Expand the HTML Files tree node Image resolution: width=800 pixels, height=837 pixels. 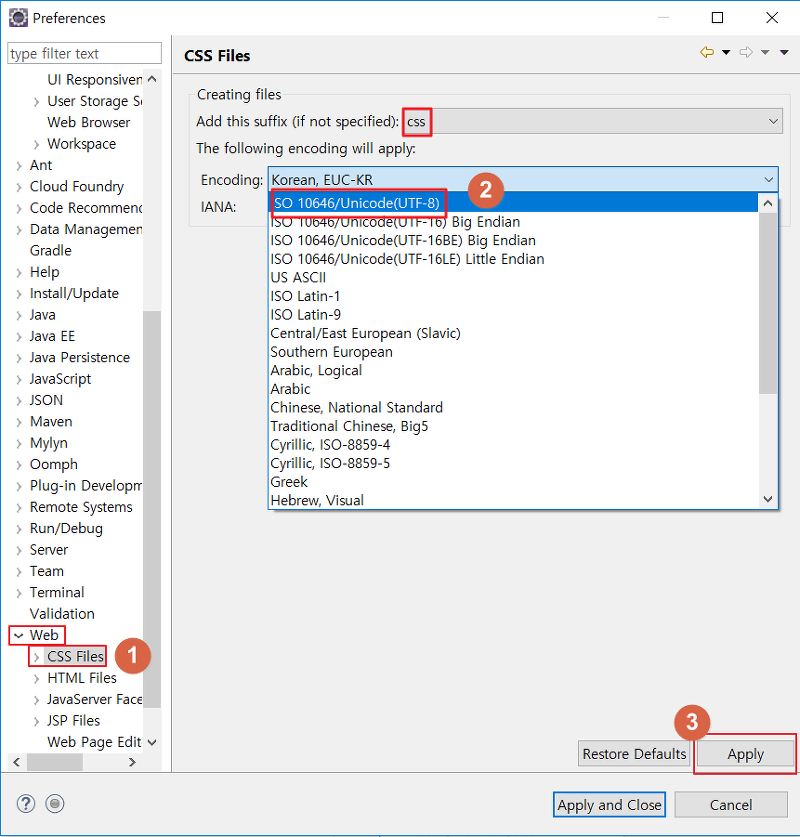click(36, 678)
